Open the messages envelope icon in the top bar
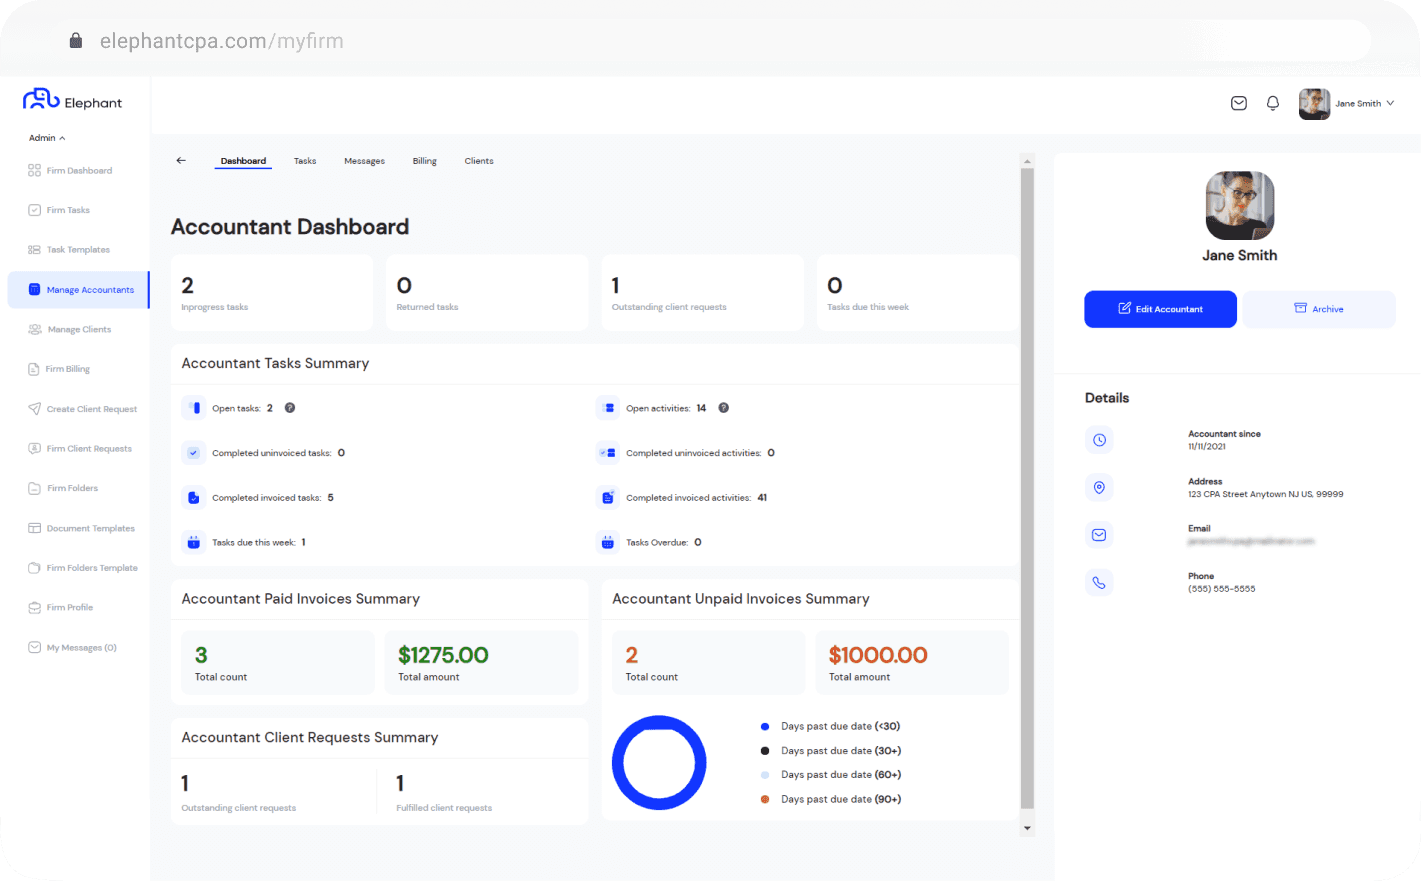The width and height of the screenshot is (1421, 881). click(1238, 103)
